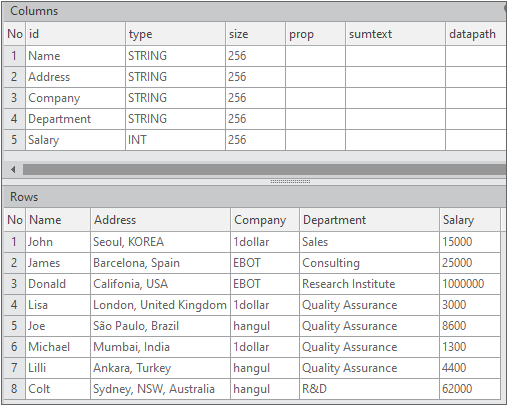The width and height of the screenshot is (507, 405).
Task: Click the 'EBOT' company cell for James
Action: (265, 263)
